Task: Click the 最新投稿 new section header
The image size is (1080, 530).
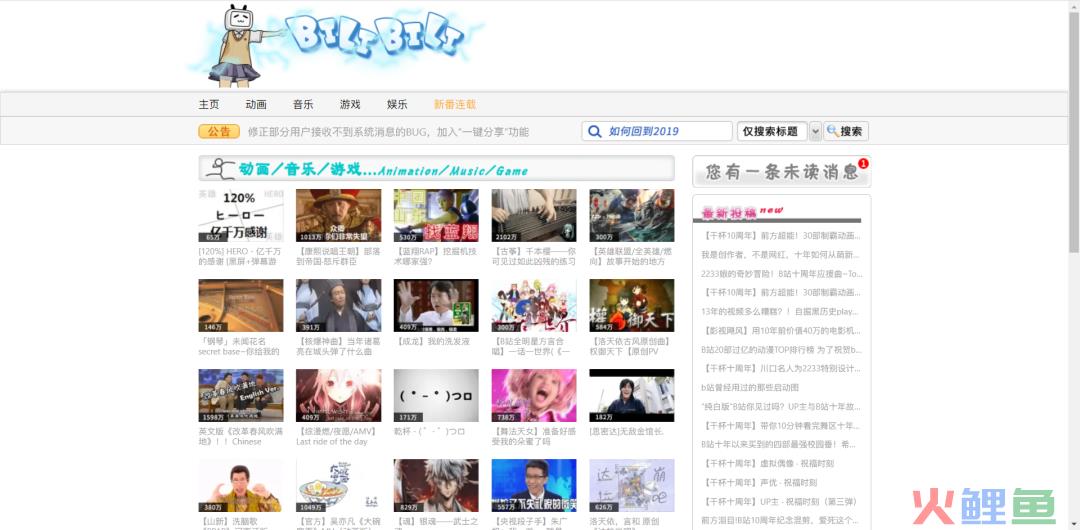Action: 742,213
